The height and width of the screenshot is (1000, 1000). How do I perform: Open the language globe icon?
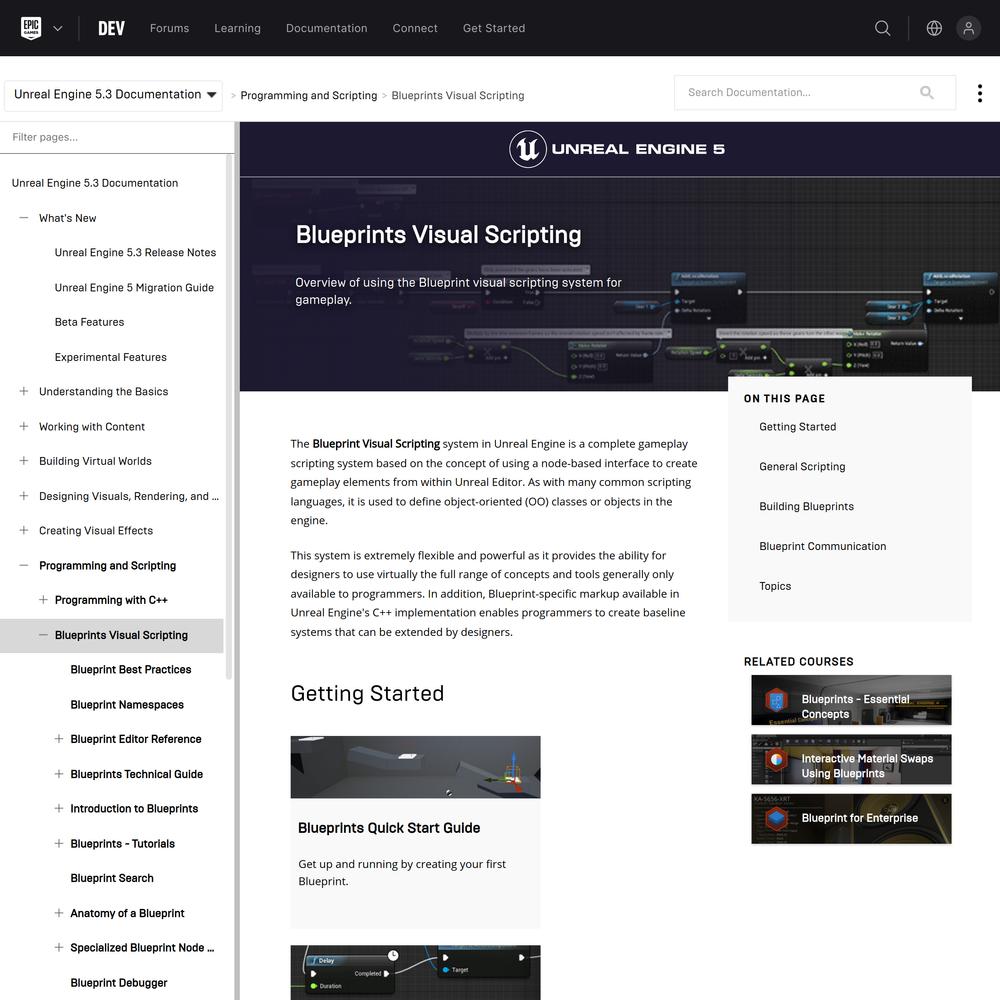(x=934, y=28)
